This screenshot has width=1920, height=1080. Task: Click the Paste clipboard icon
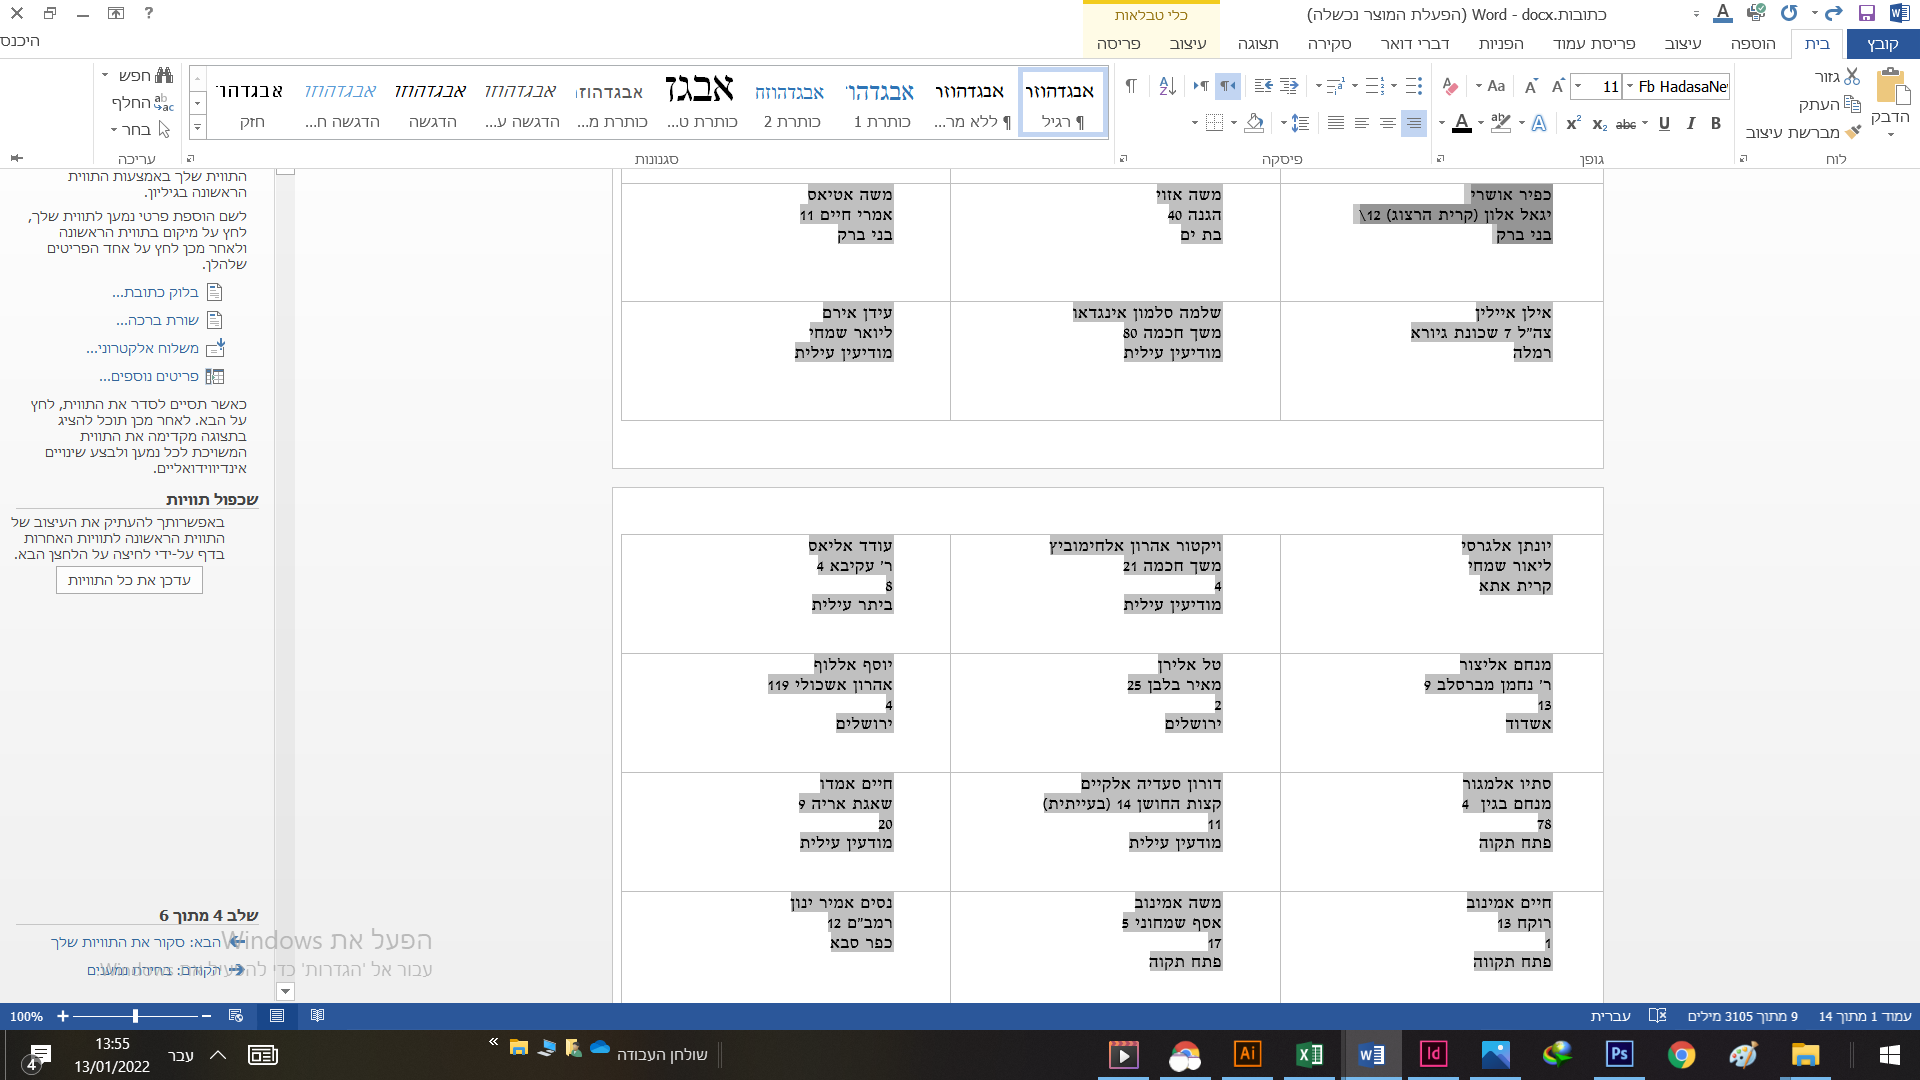(1891, 89)
